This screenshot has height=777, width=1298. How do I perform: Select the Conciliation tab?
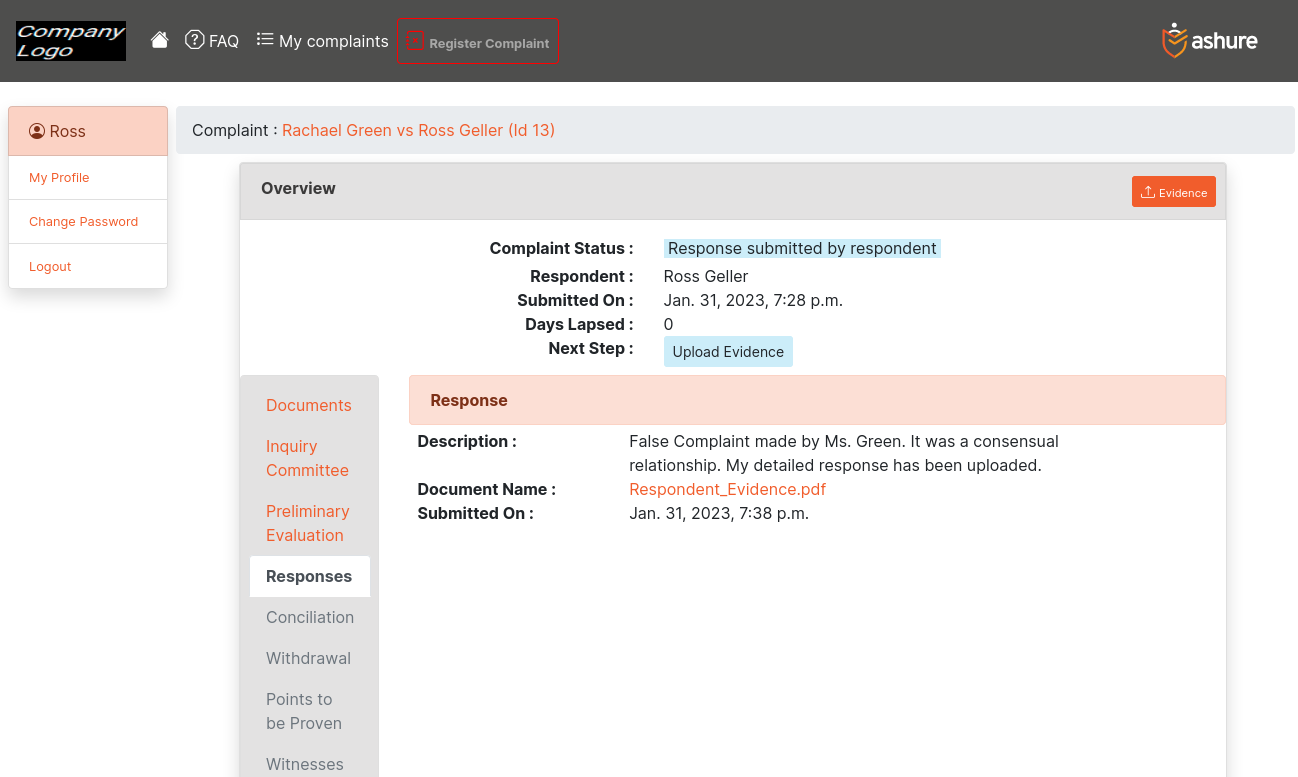coord(309,617)
